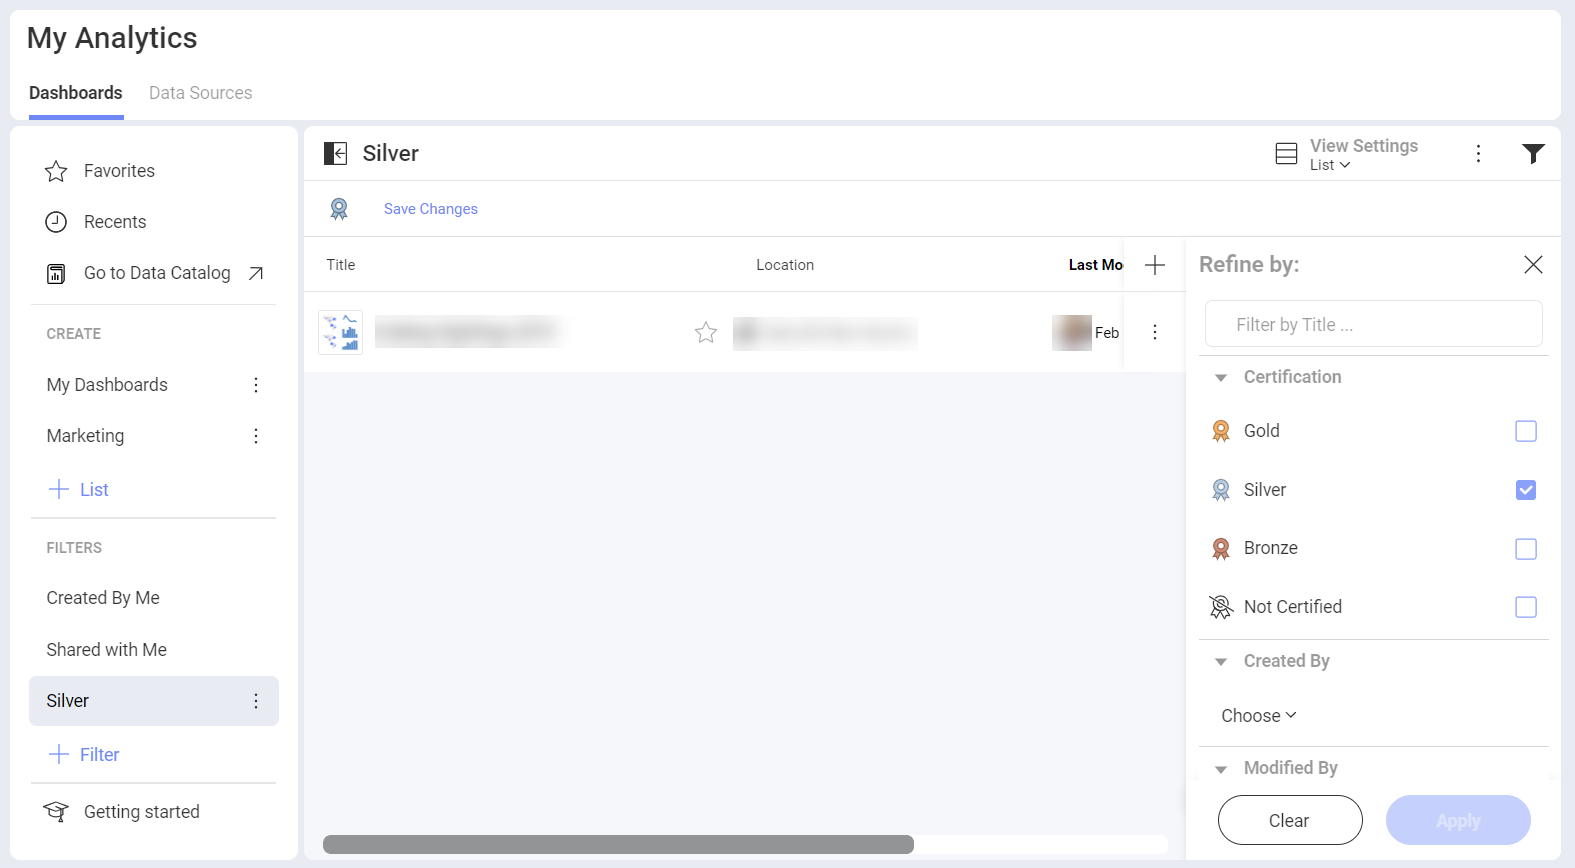Click the filter funnel icon

pyautogui.click(x=1532, y=153)
